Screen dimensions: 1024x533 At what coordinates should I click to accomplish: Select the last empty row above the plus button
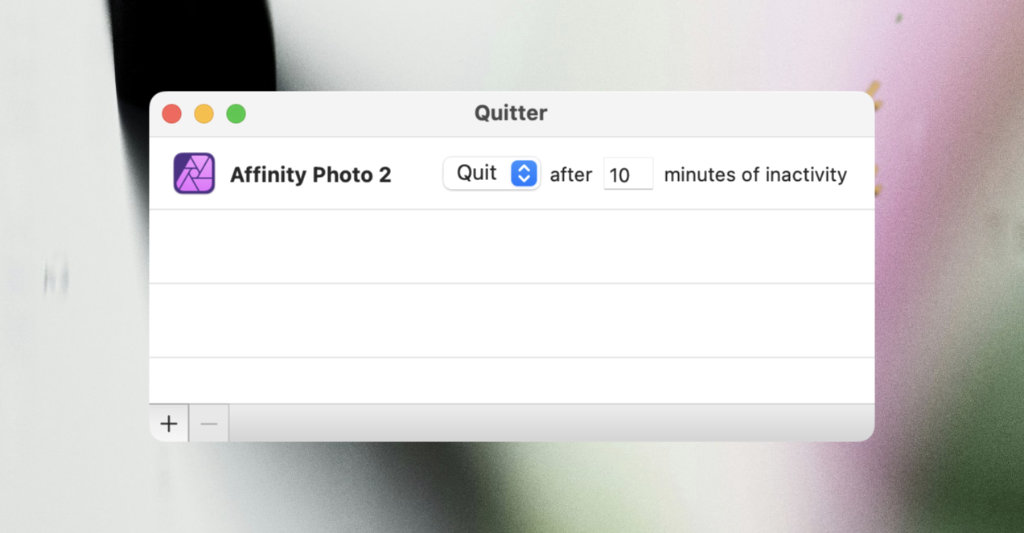click(511, 381)
